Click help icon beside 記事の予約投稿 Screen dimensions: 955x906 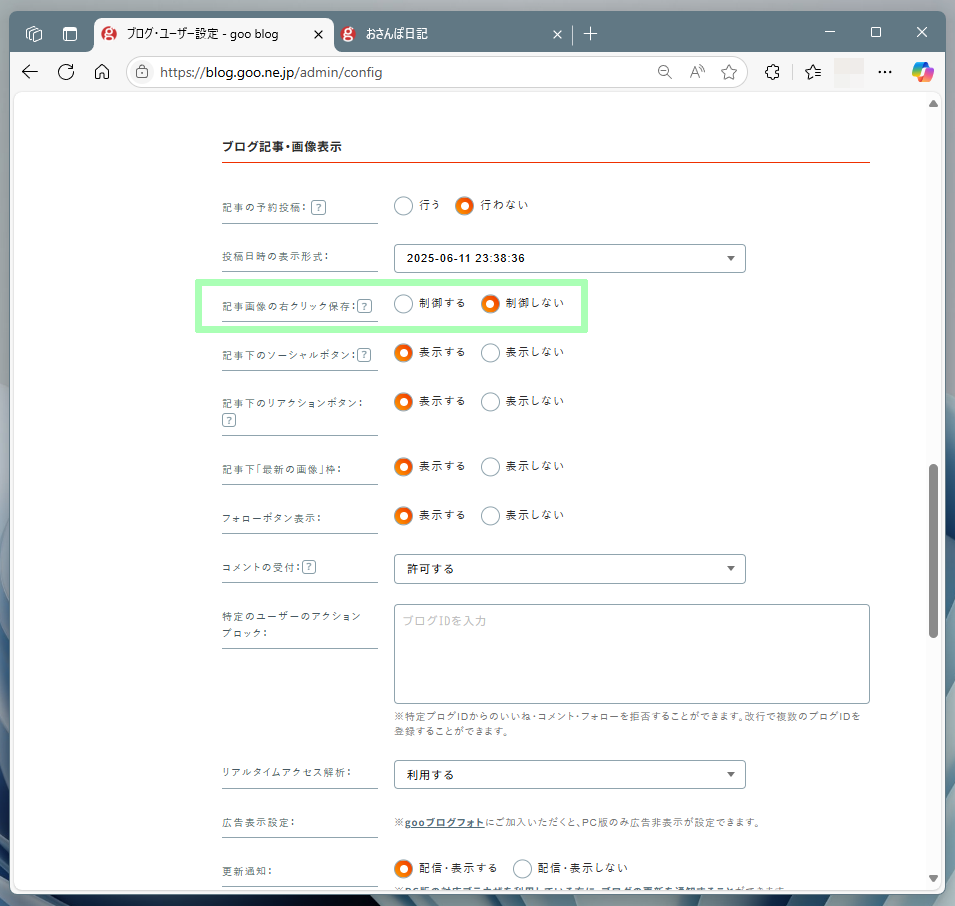coord(318,208)
